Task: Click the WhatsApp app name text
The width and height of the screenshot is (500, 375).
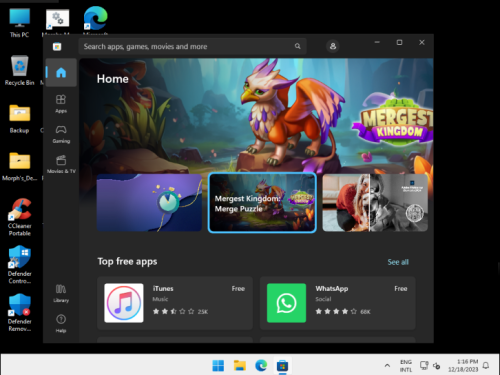Action: [x=332, y=288]
